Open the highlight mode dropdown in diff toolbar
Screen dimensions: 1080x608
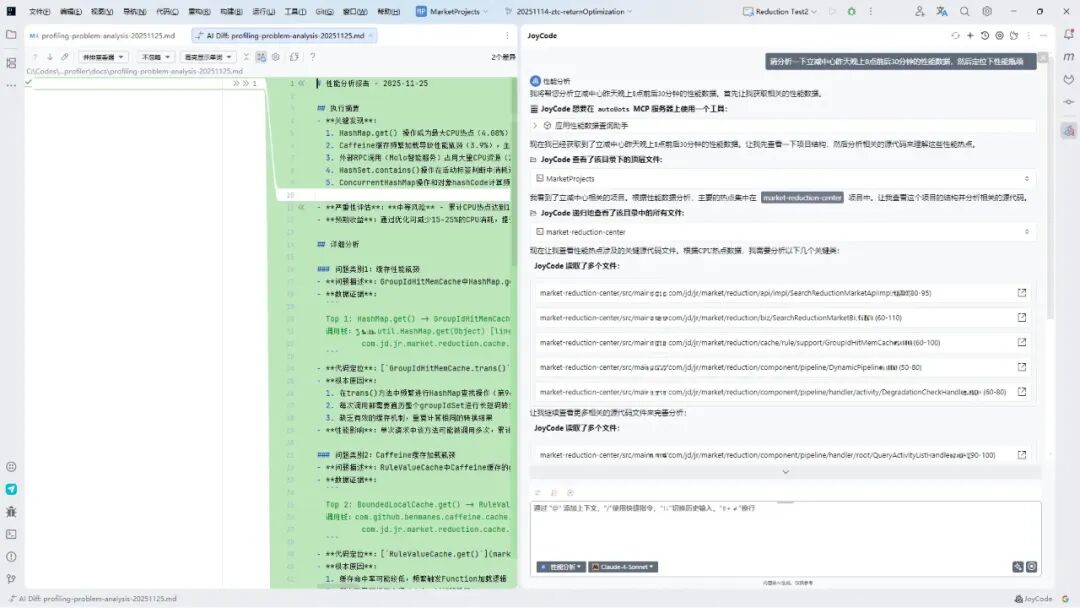[207, 57]
